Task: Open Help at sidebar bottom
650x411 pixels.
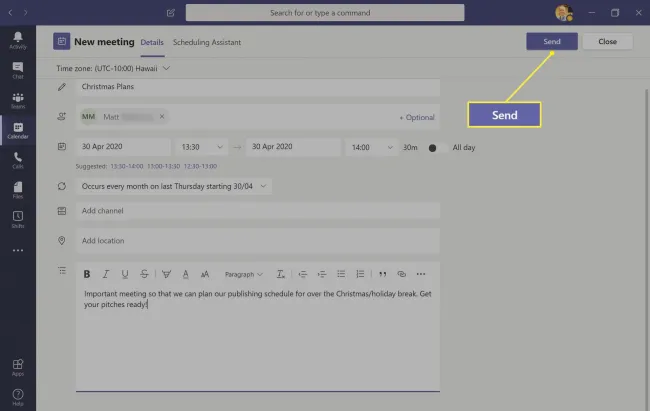Action: point(18,397)
